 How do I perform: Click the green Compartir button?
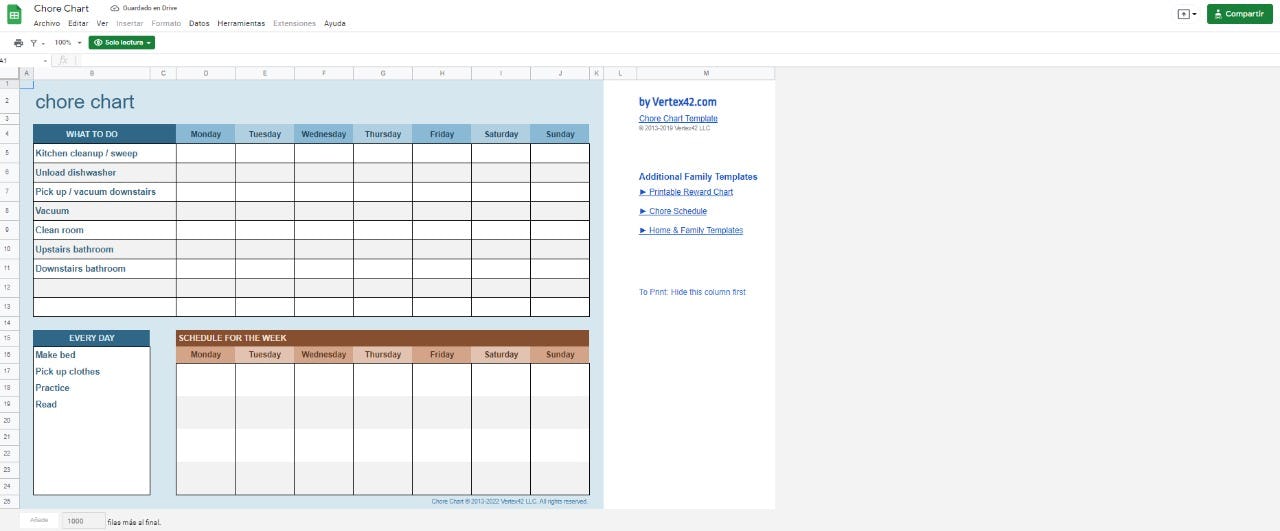click(x=1239, y=14)
